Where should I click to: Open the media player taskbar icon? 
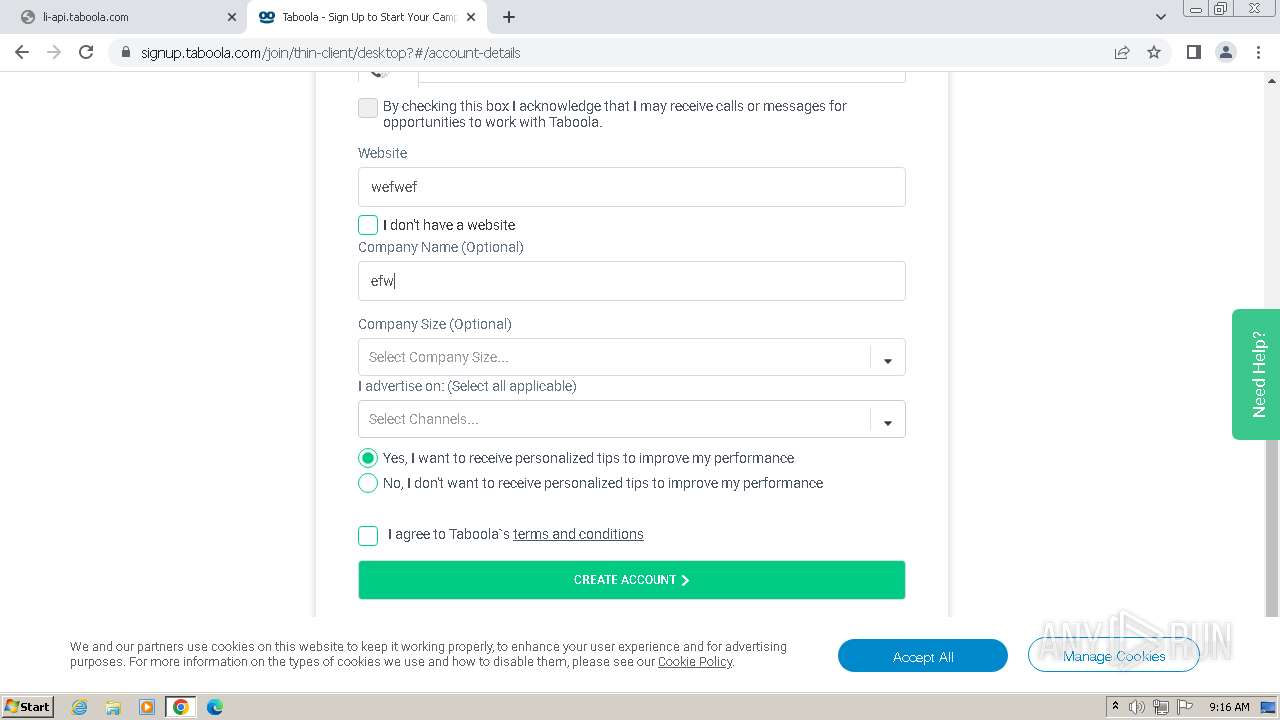click(x=147, y=707)
